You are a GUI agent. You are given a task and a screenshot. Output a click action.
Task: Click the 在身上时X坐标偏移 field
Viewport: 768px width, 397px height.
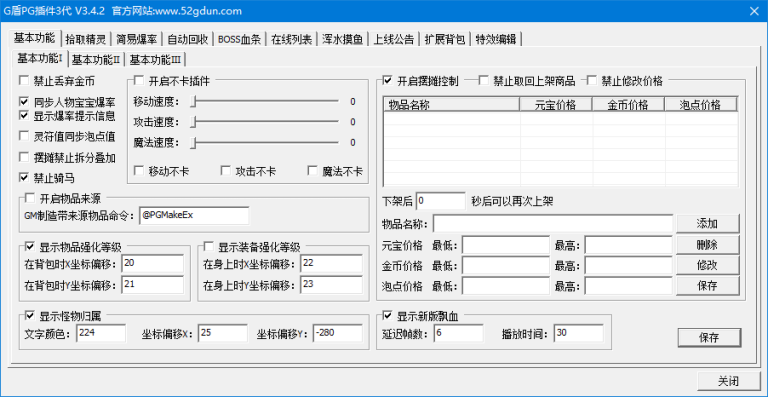click(x=332, y=264)
